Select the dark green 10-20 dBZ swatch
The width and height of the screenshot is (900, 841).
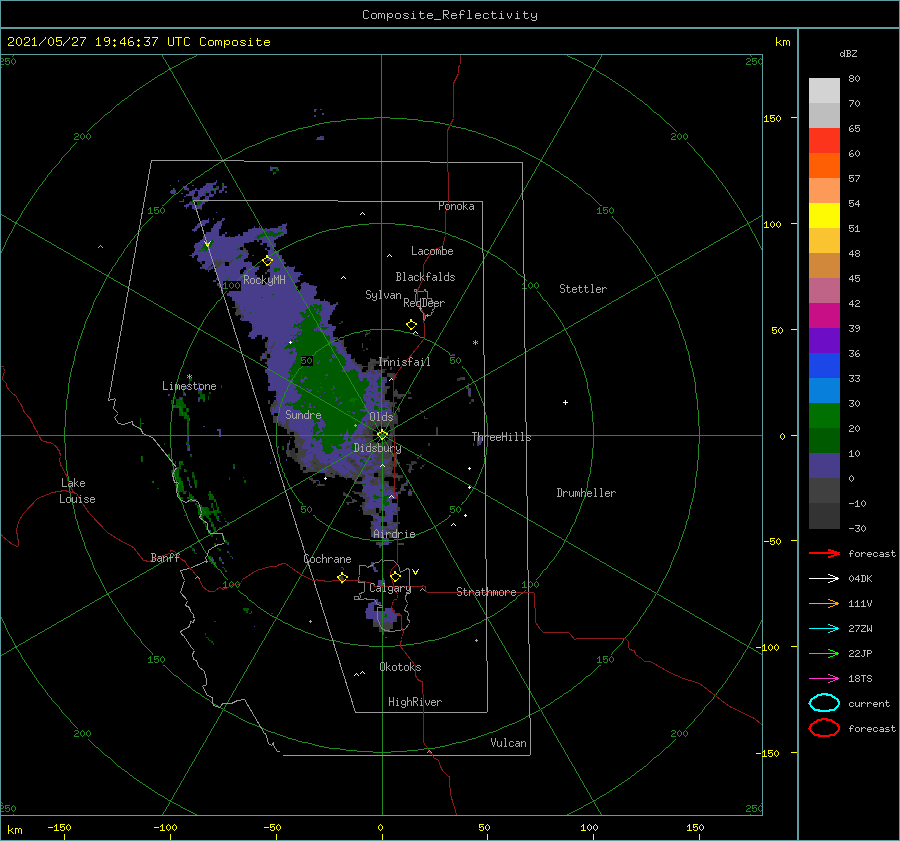point(824,441)
